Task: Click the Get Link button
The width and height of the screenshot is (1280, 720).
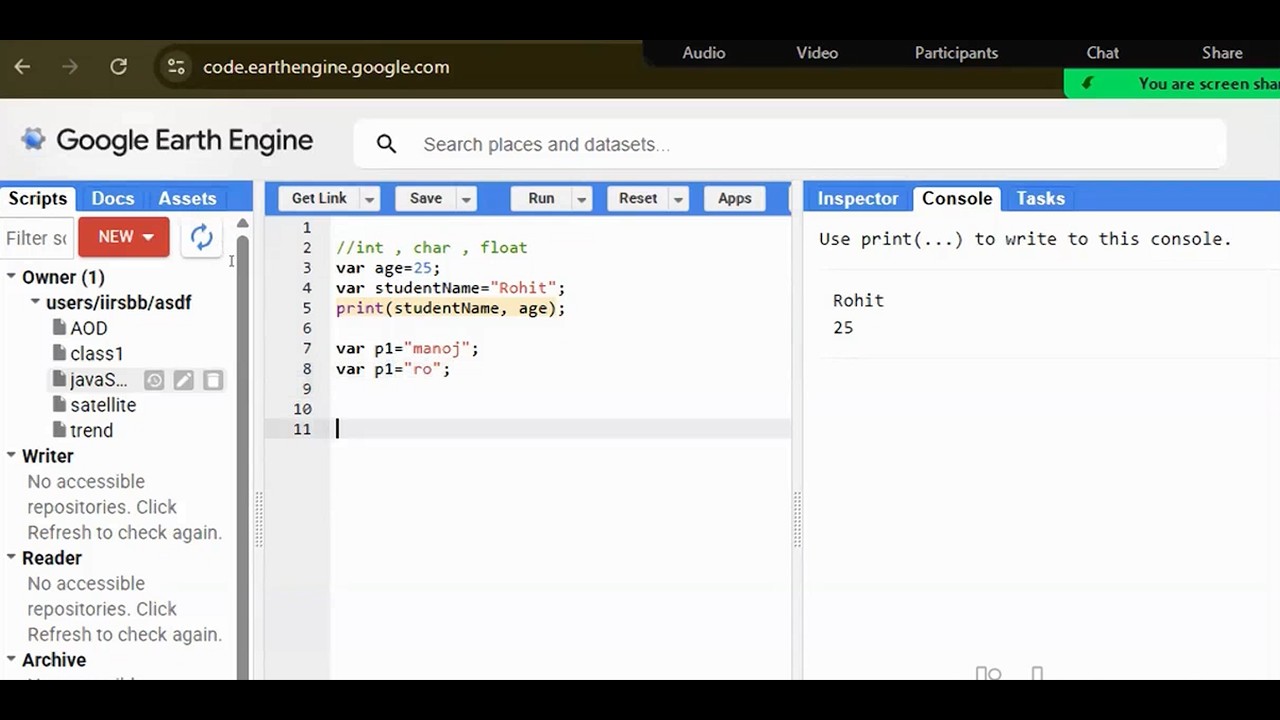Action: pyautogui.click(x=319, y=198)
